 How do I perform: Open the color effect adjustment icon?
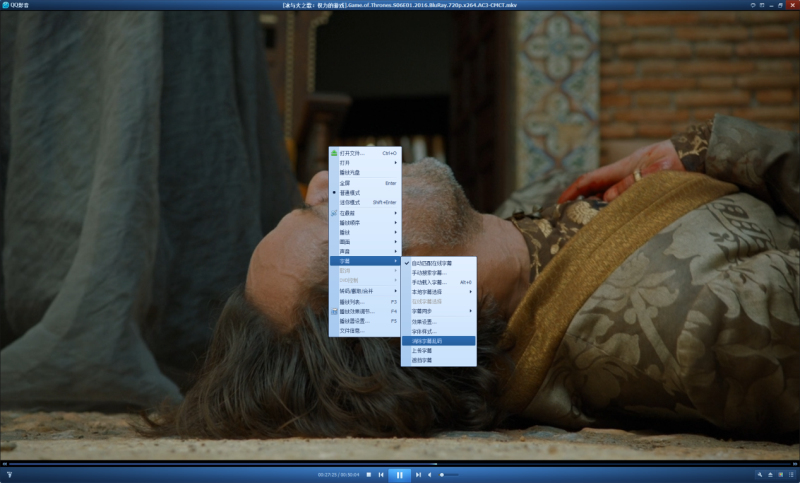pyautogui.click(x=781, y=475)
